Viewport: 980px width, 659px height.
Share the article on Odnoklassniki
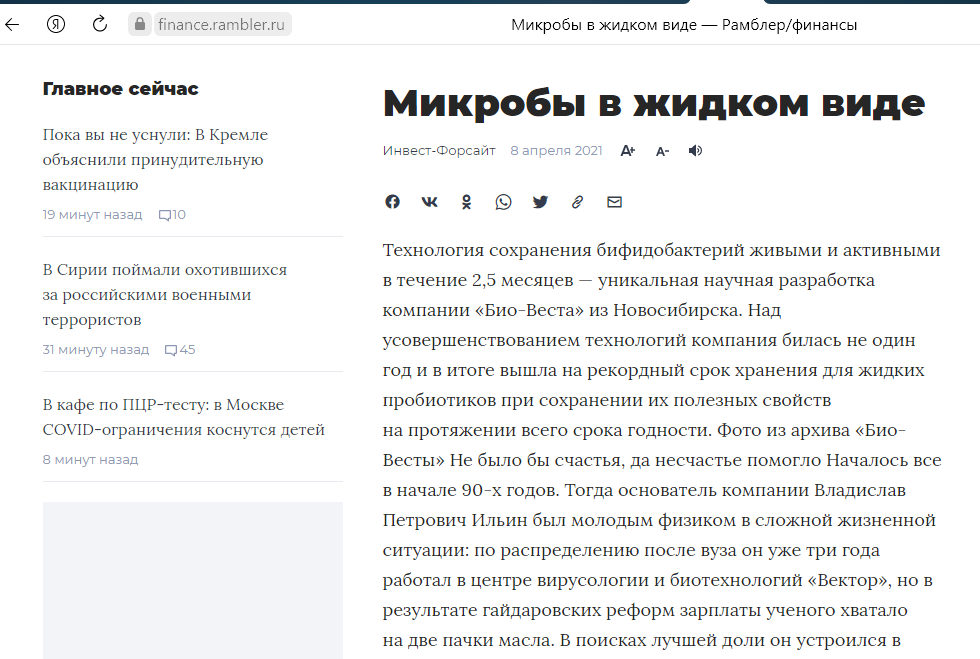tap(466, 202)
